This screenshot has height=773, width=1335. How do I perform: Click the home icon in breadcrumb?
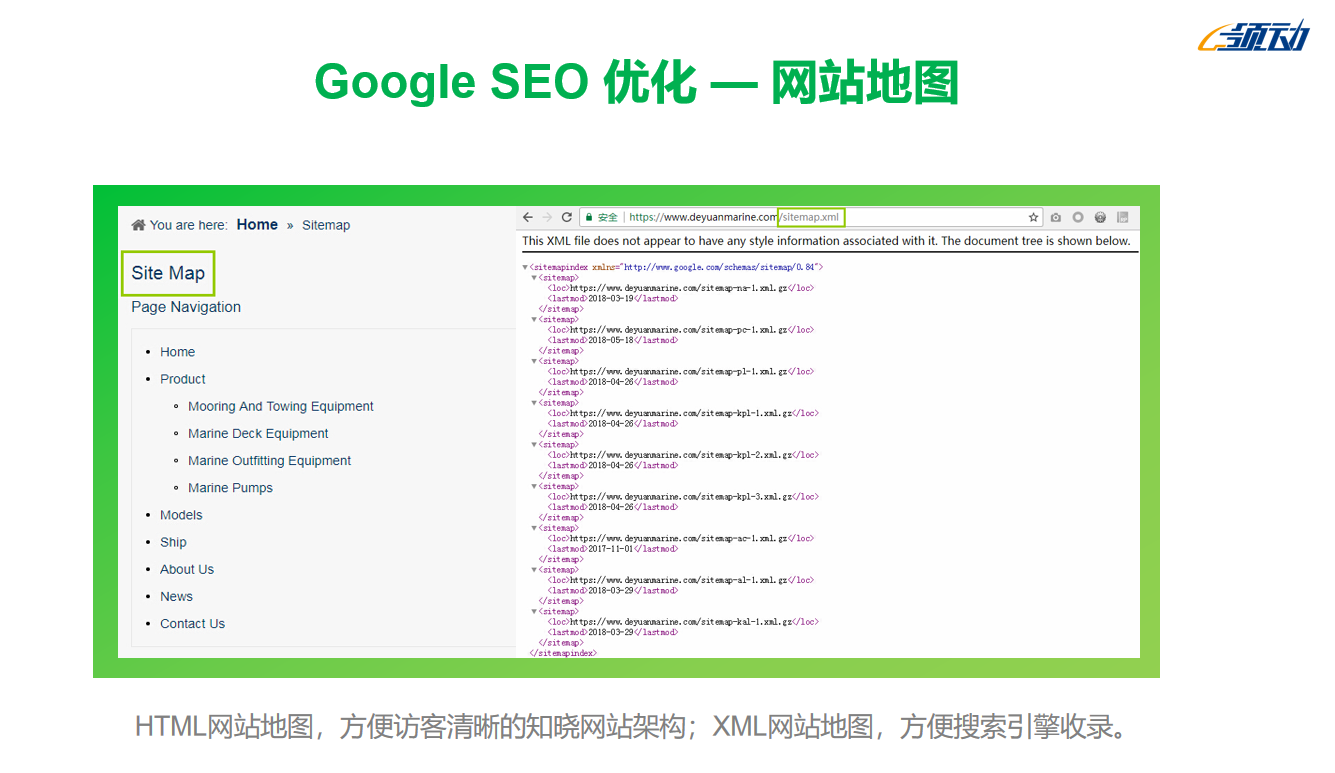[138, 225]
